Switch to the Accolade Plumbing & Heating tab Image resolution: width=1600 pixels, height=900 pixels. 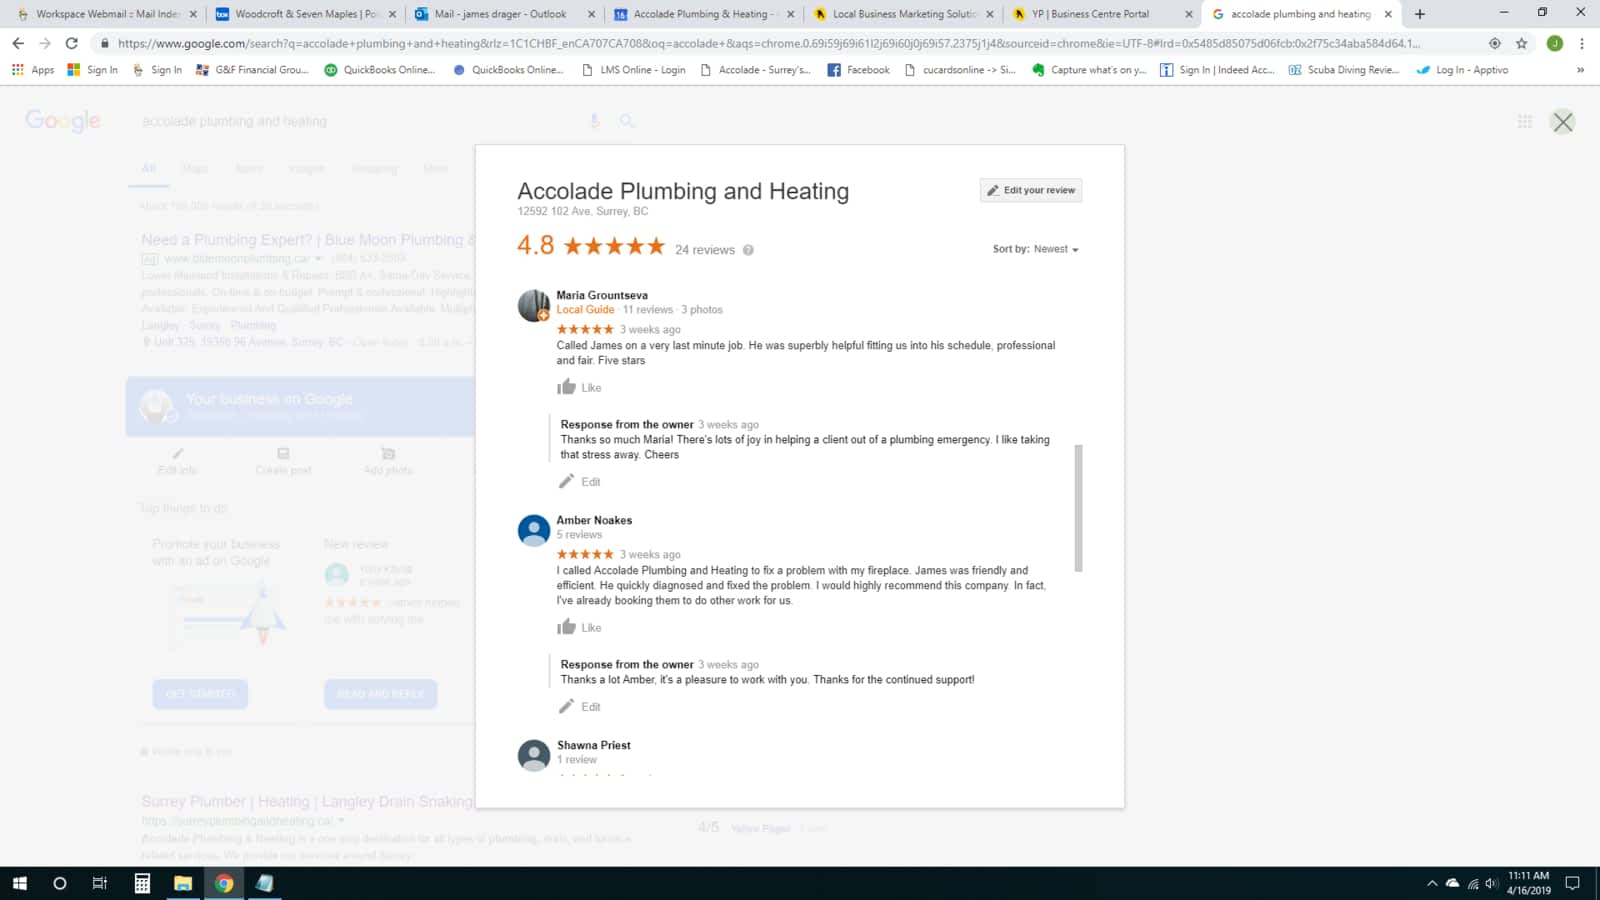click(704, 14)
